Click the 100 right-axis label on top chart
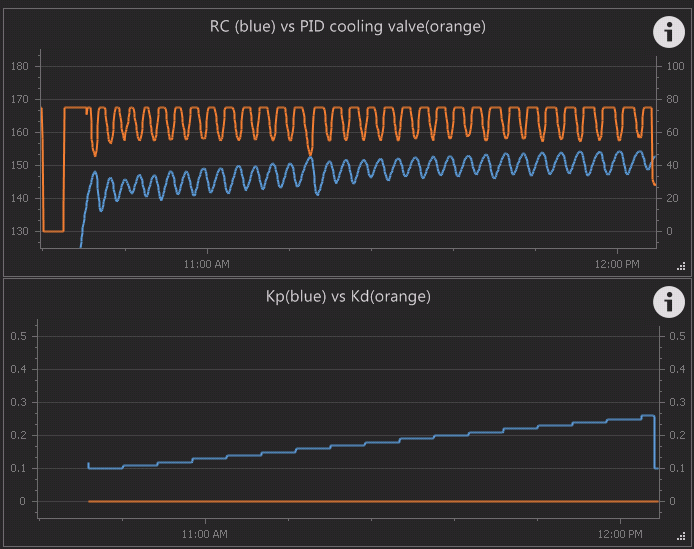Image resolution: width=694 pixels, height=549 pixels. [x=675, y=66]
